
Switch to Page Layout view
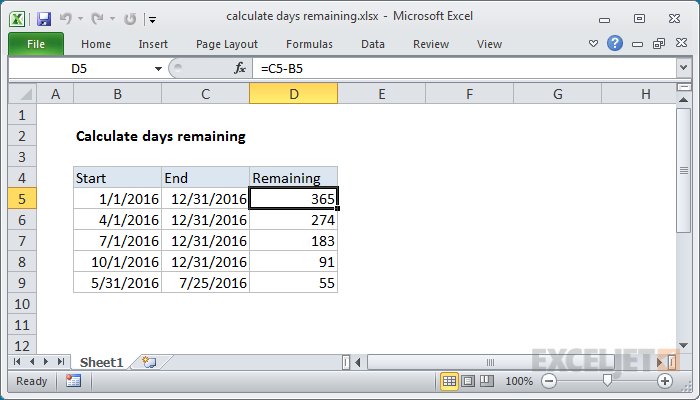click(x=468, y=381)
